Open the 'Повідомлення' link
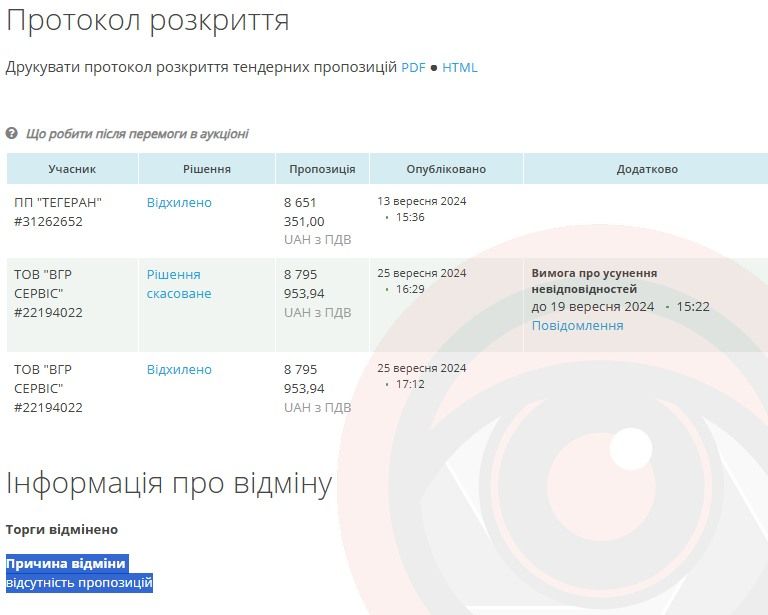Viewport: 768px width, 615px height. pos(577,326)
